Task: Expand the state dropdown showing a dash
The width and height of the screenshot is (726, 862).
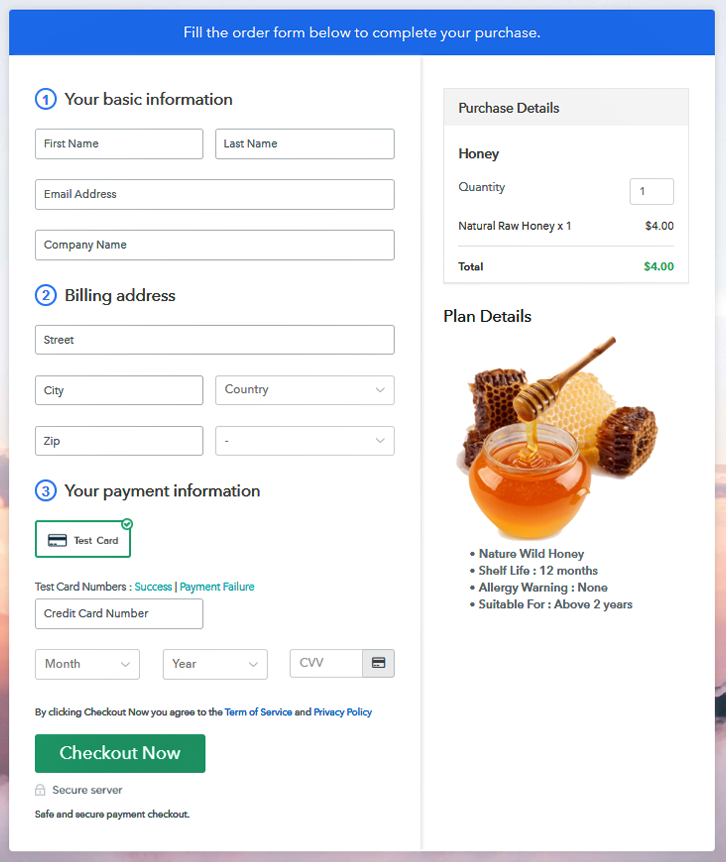Action: coord(304,441)
